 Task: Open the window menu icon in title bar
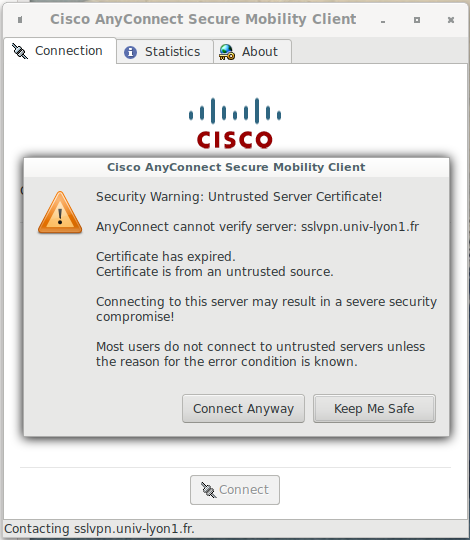[x=20, y=20]
